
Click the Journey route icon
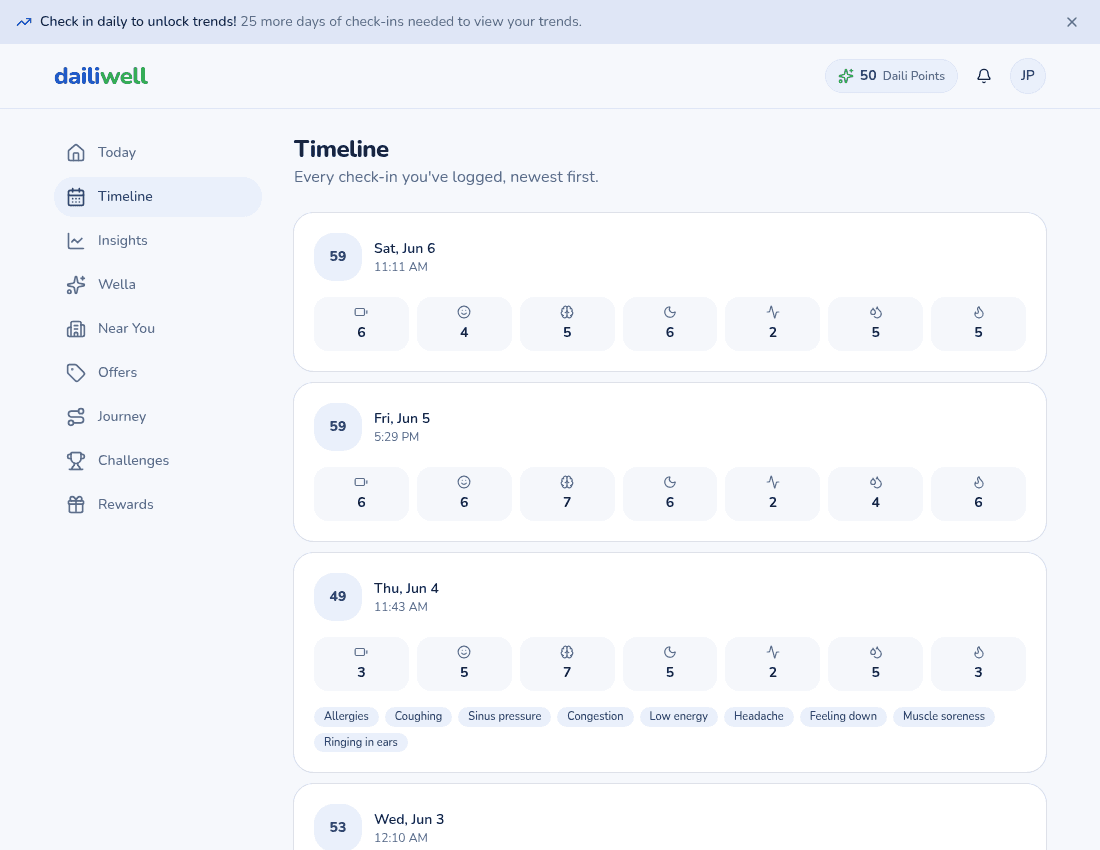click(x=76, y=417)
